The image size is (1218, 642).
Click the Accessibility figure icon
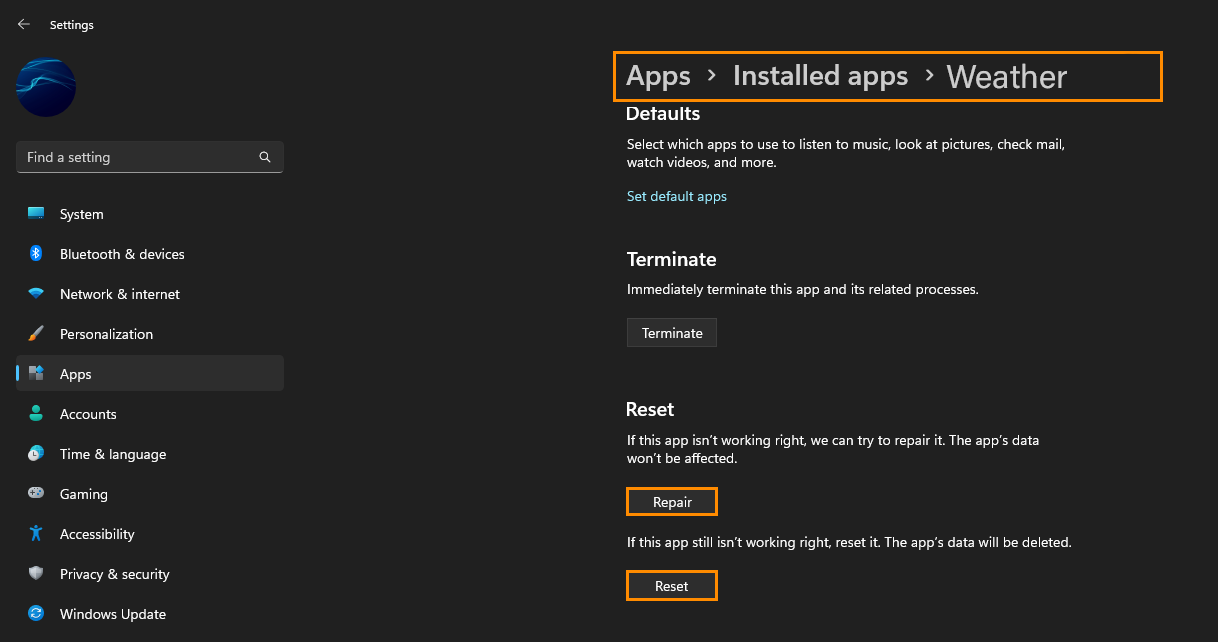click(x=36, y=534)
